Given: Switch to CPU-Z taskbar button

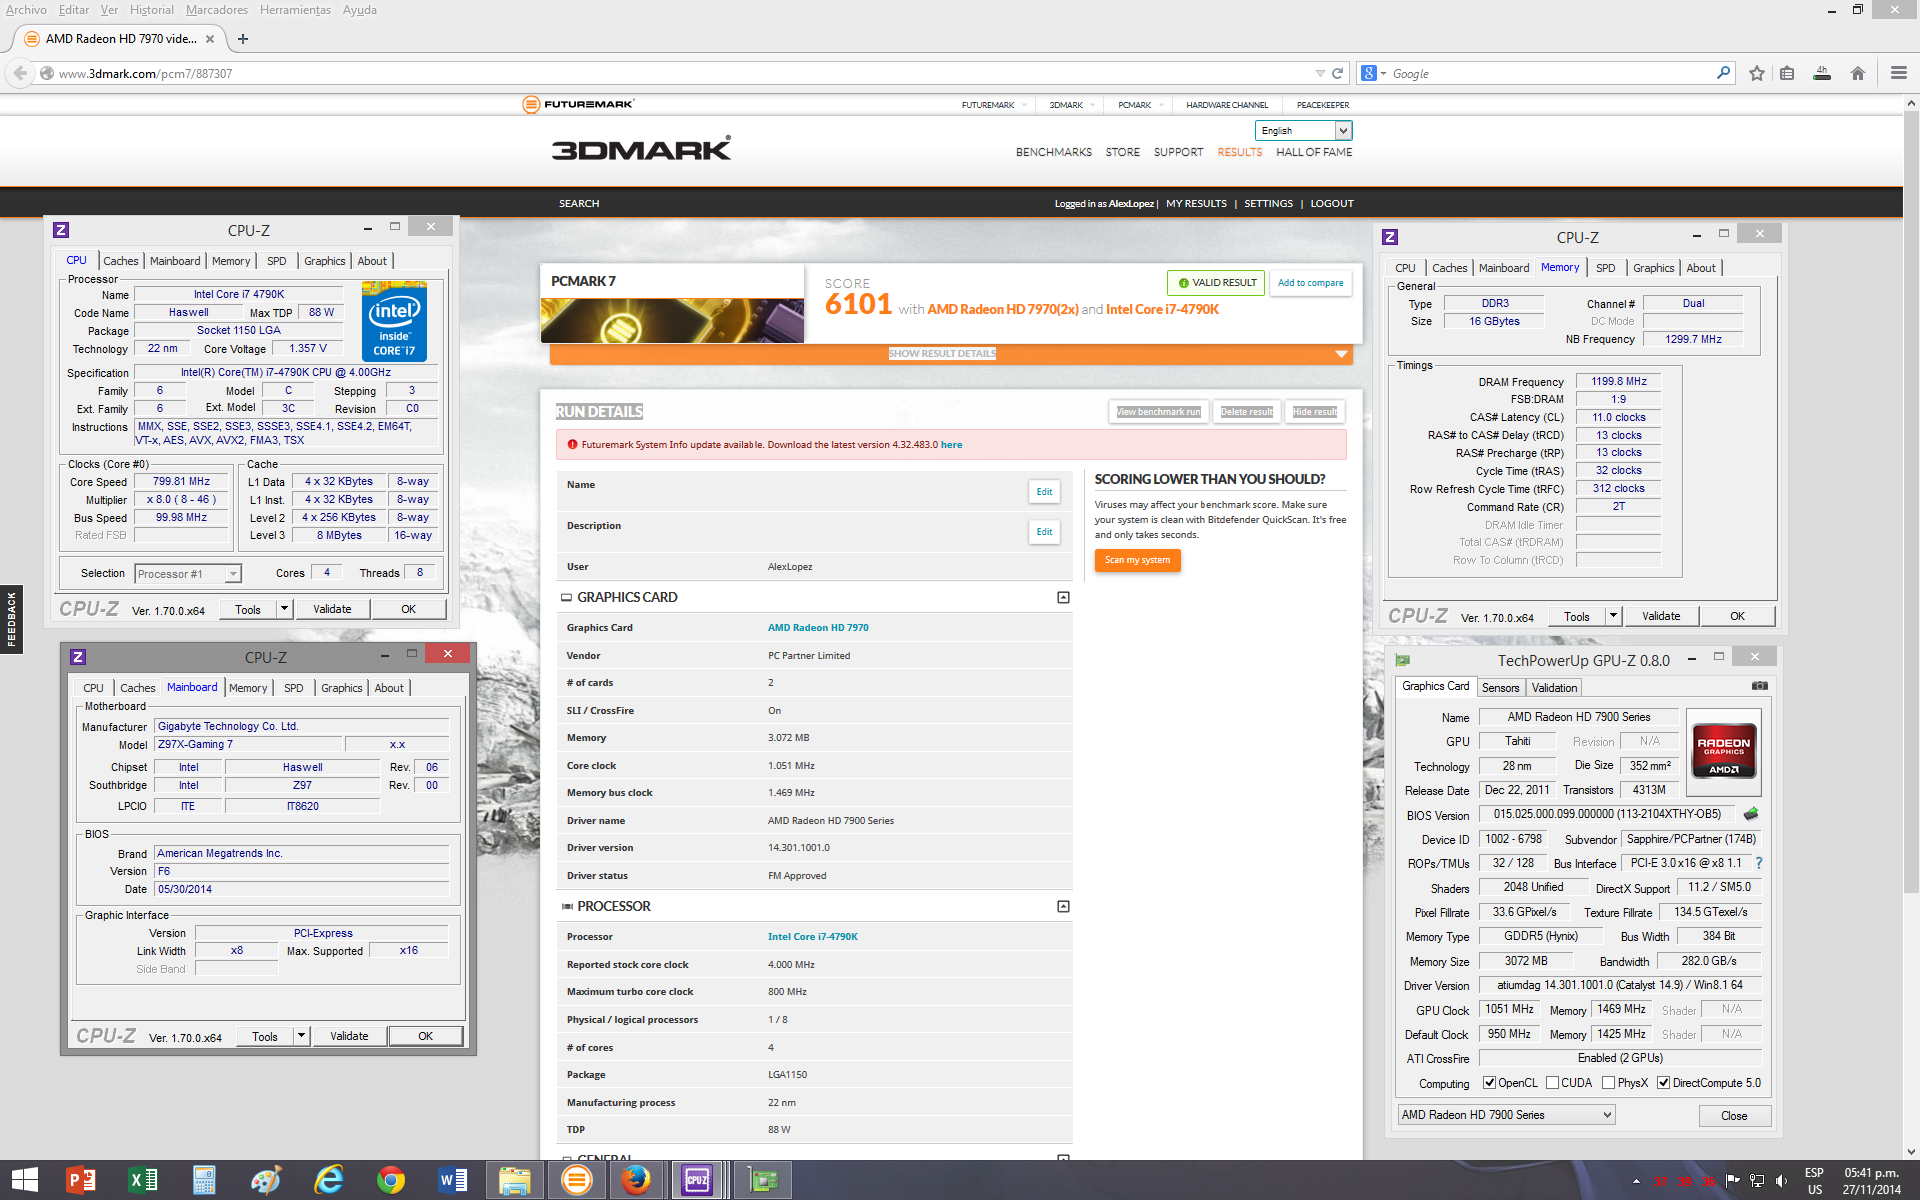Looking at the screenshot, I should click(x=697, y=1180).
